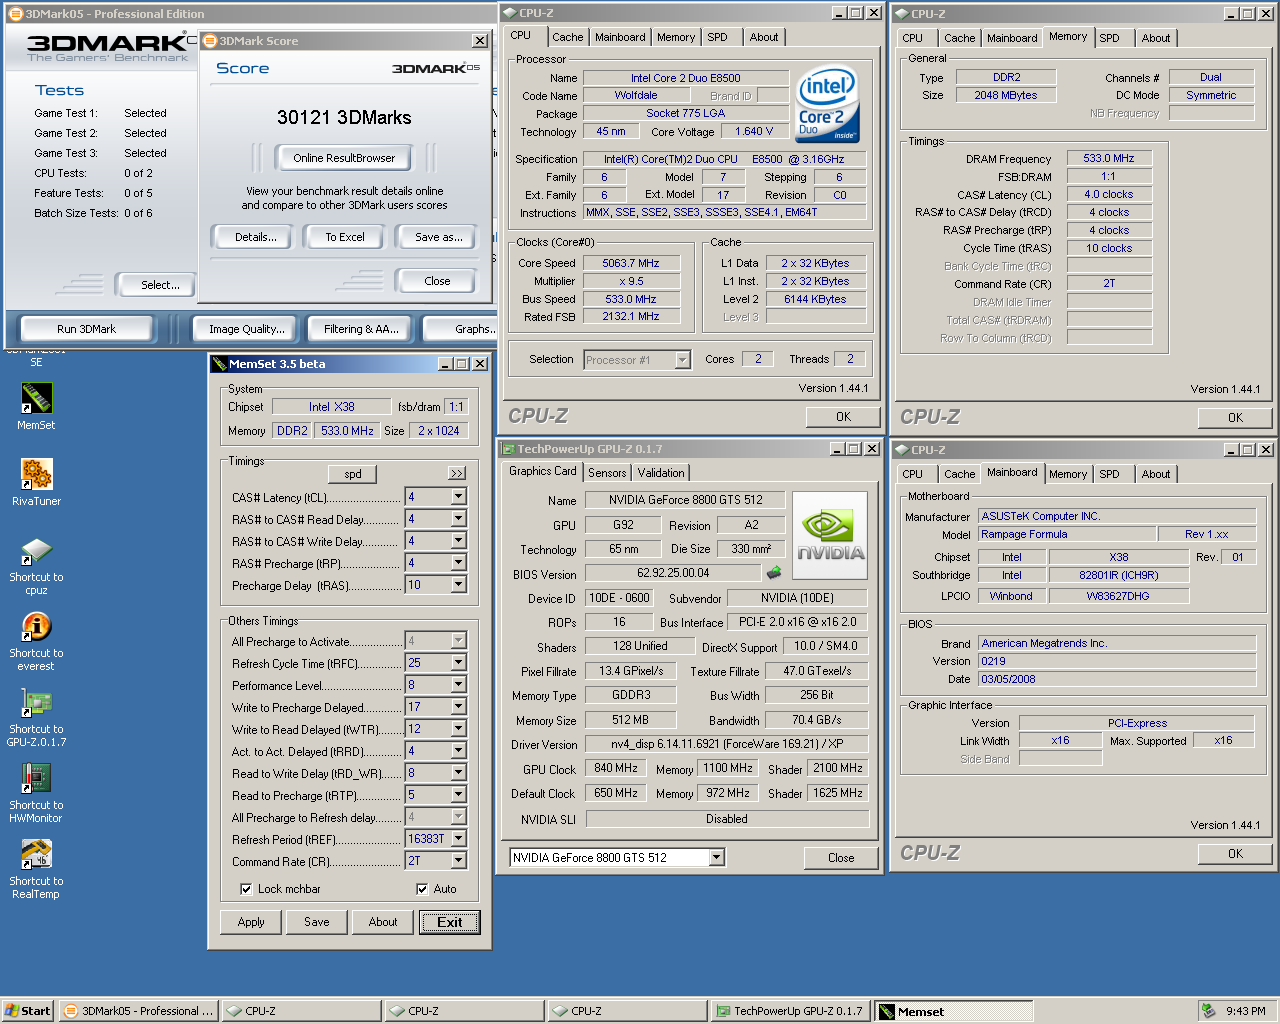Open the Shortcut to HWMonitor desktop icon

(36, 779)
